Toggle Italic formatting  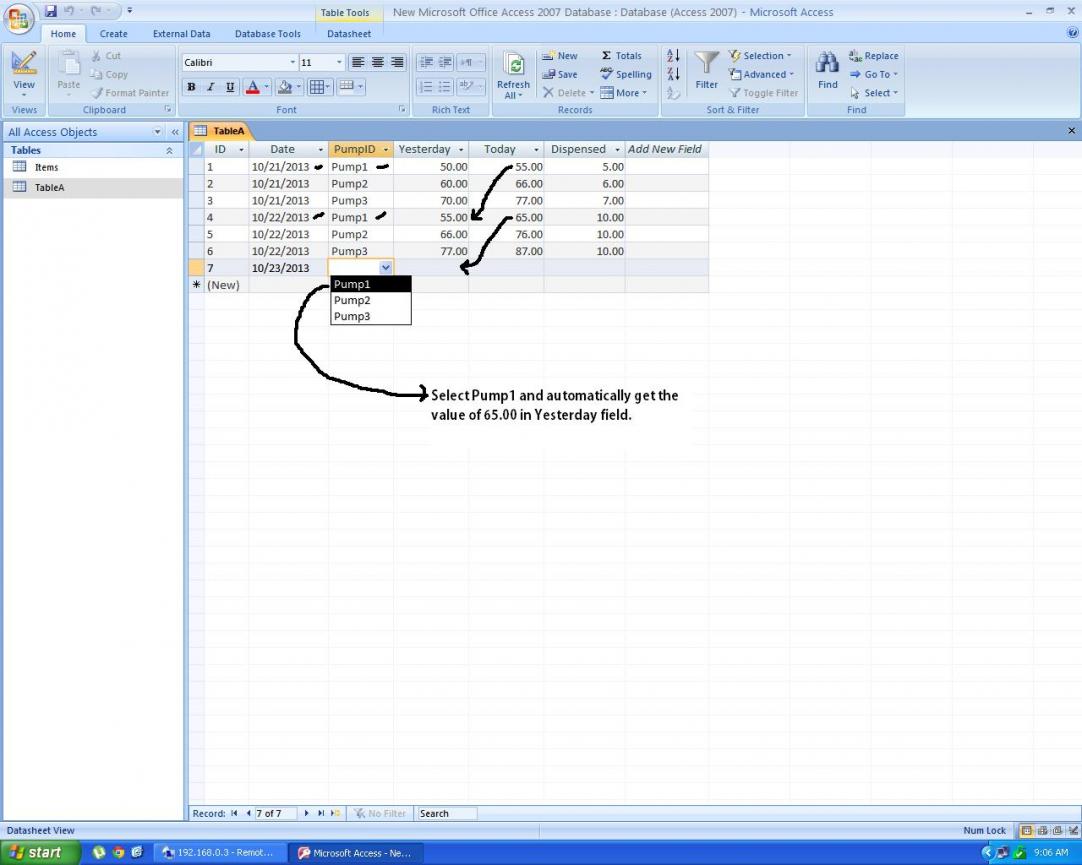(x=210, y=87)
